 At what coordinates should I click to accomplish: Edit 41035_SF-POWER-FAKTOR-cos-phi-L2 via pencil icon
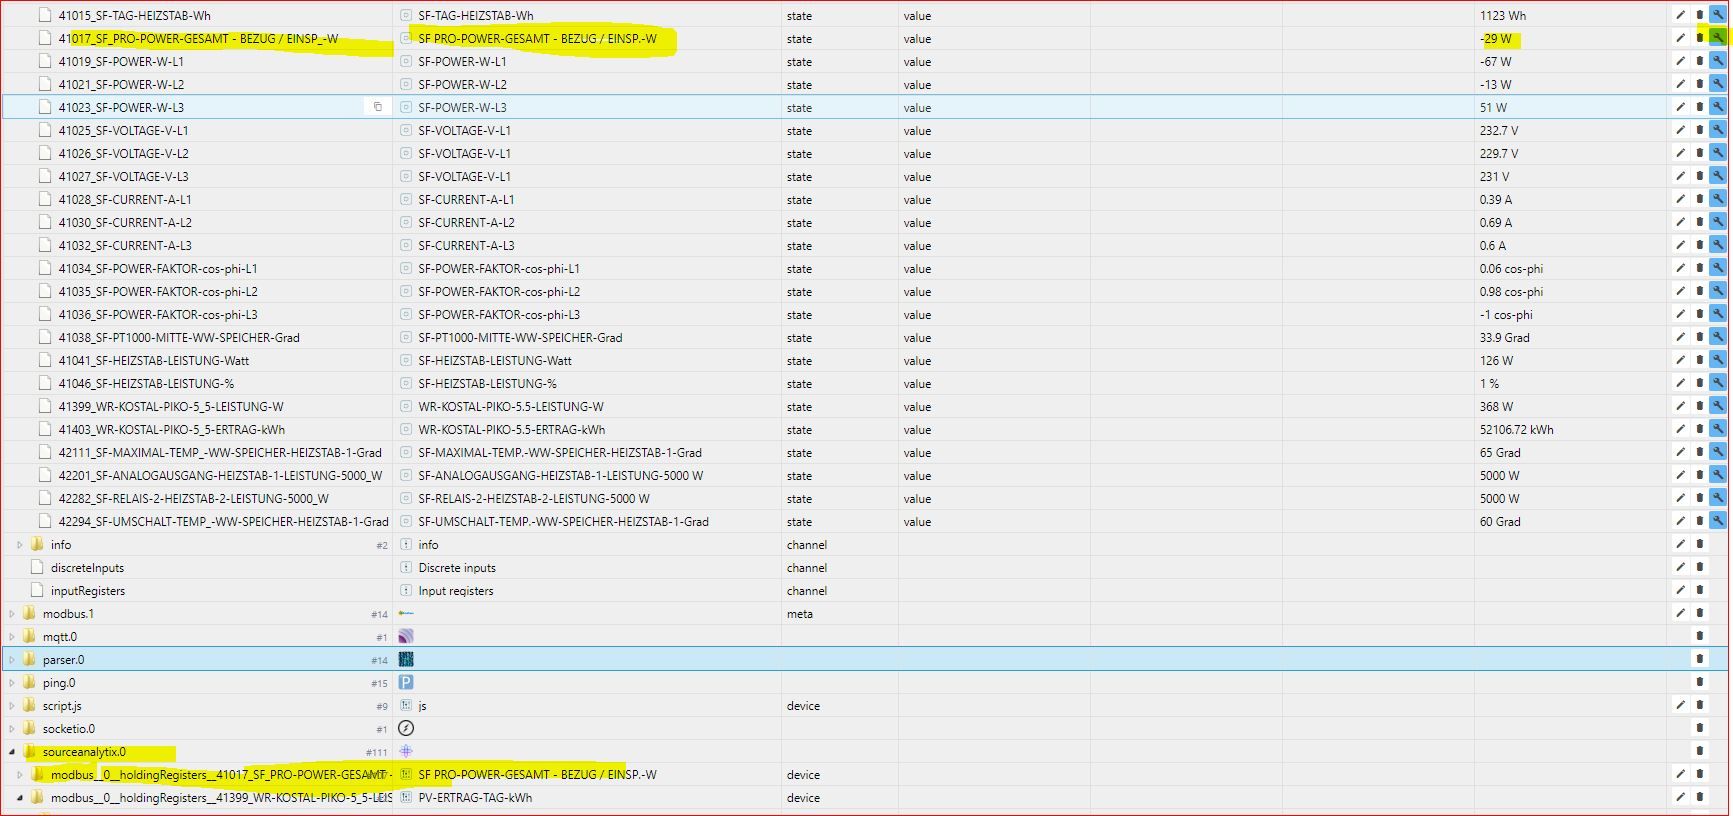tap(1680, 291)
